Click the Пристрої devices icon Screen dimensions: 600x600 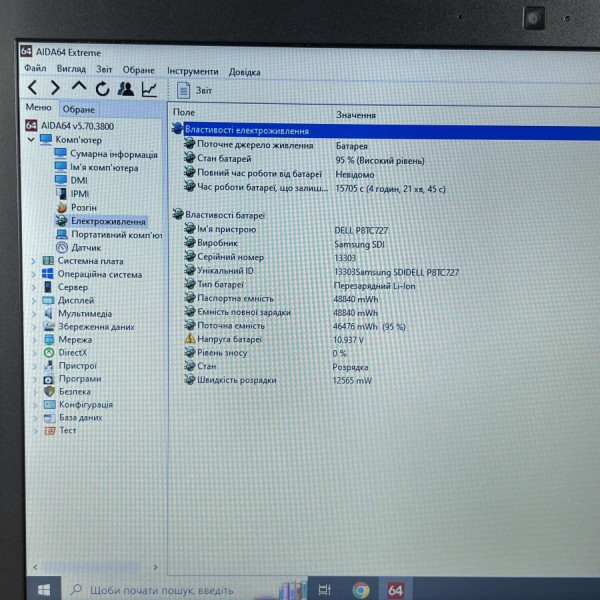click(49, 366)
